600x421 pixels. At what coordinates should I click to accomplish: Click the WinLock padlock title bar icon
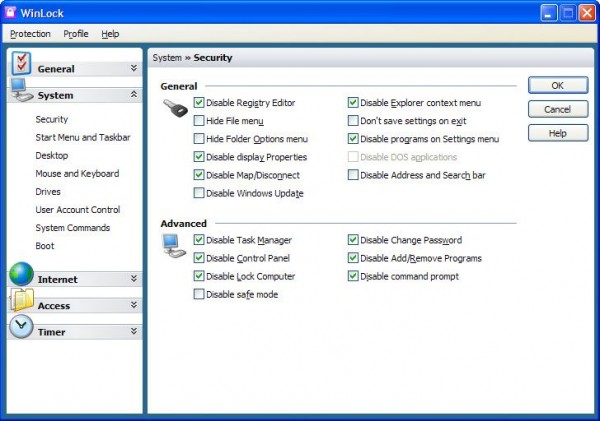(x=10, y=13)
